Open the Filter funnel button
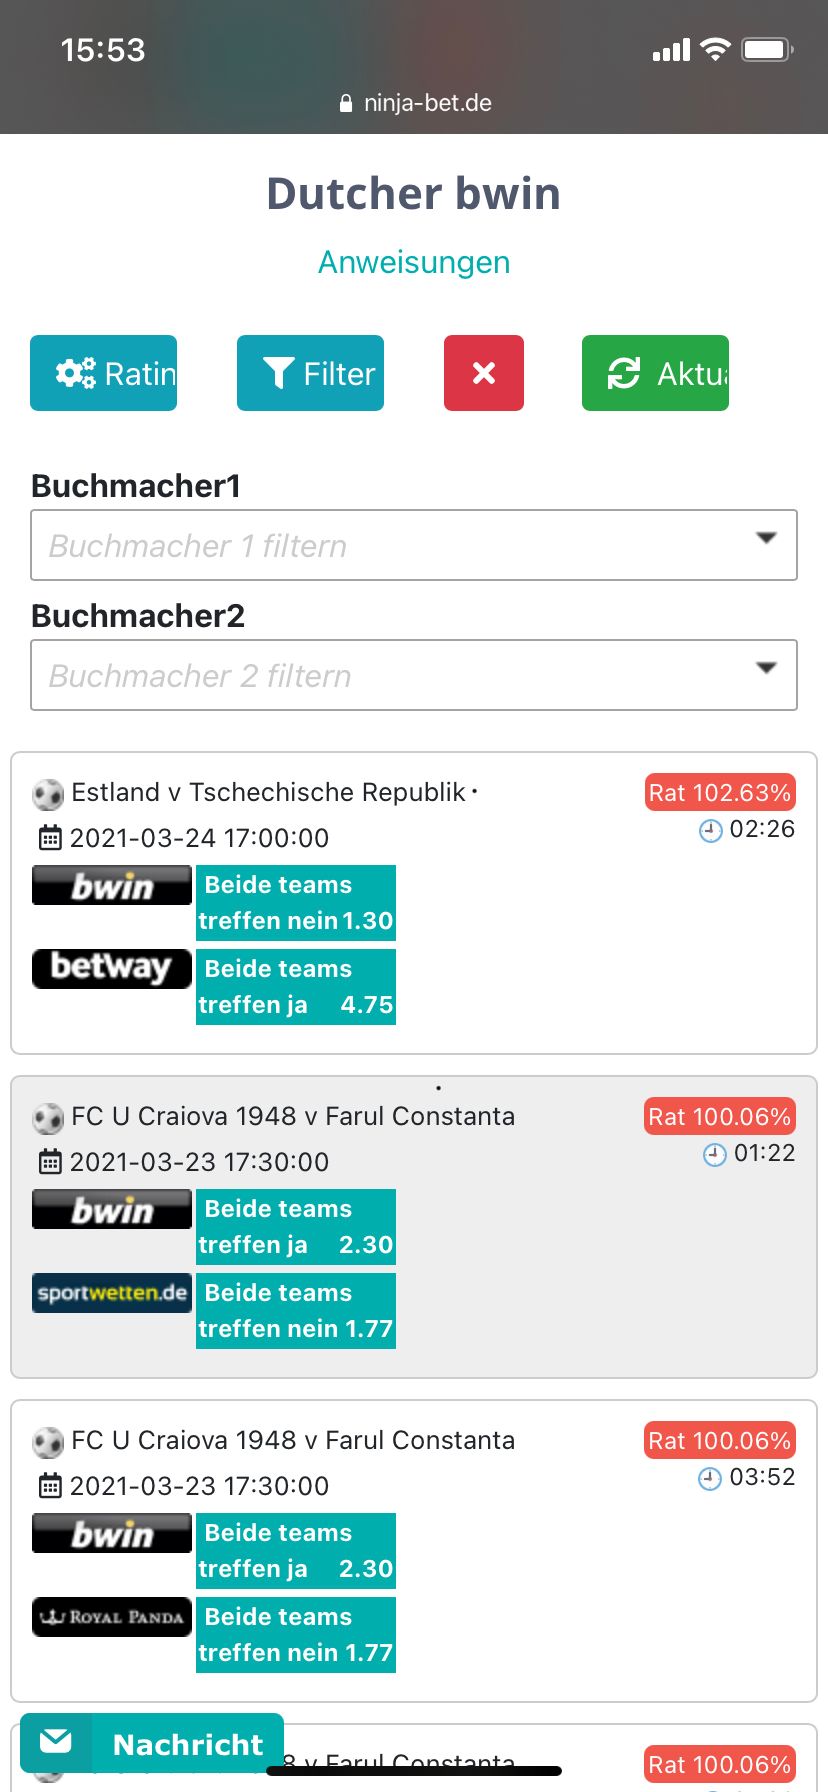 310,373
